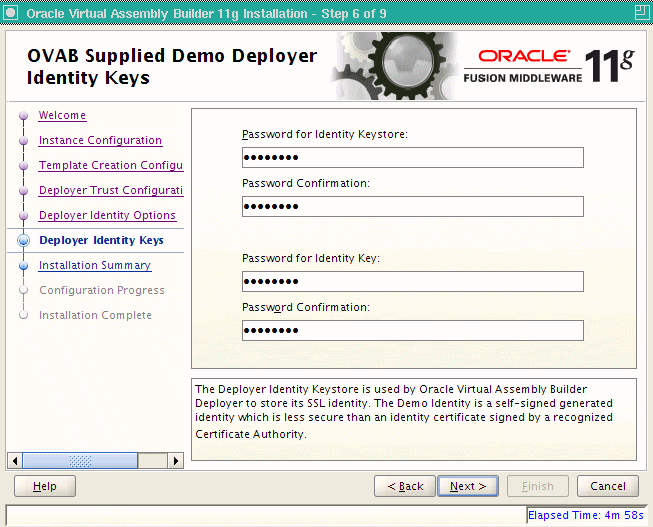Click the Deployer Identity Keys active step bullet
The image size is (653, 527).
coord(24,240)
